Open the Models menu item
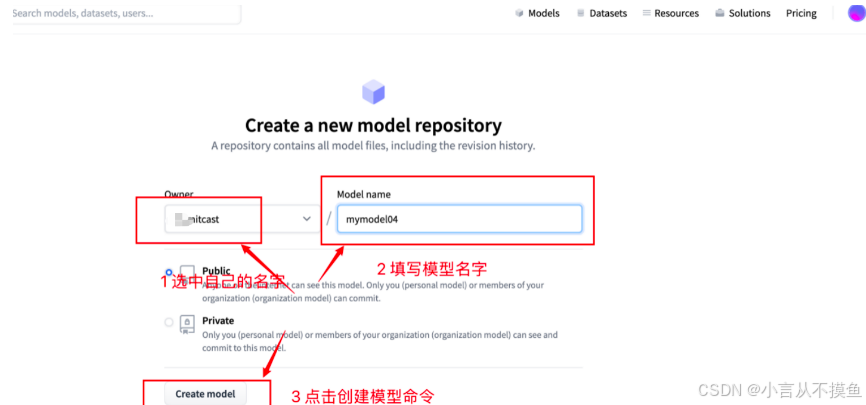This screenshot has height=405, width=866. [537, 13]
